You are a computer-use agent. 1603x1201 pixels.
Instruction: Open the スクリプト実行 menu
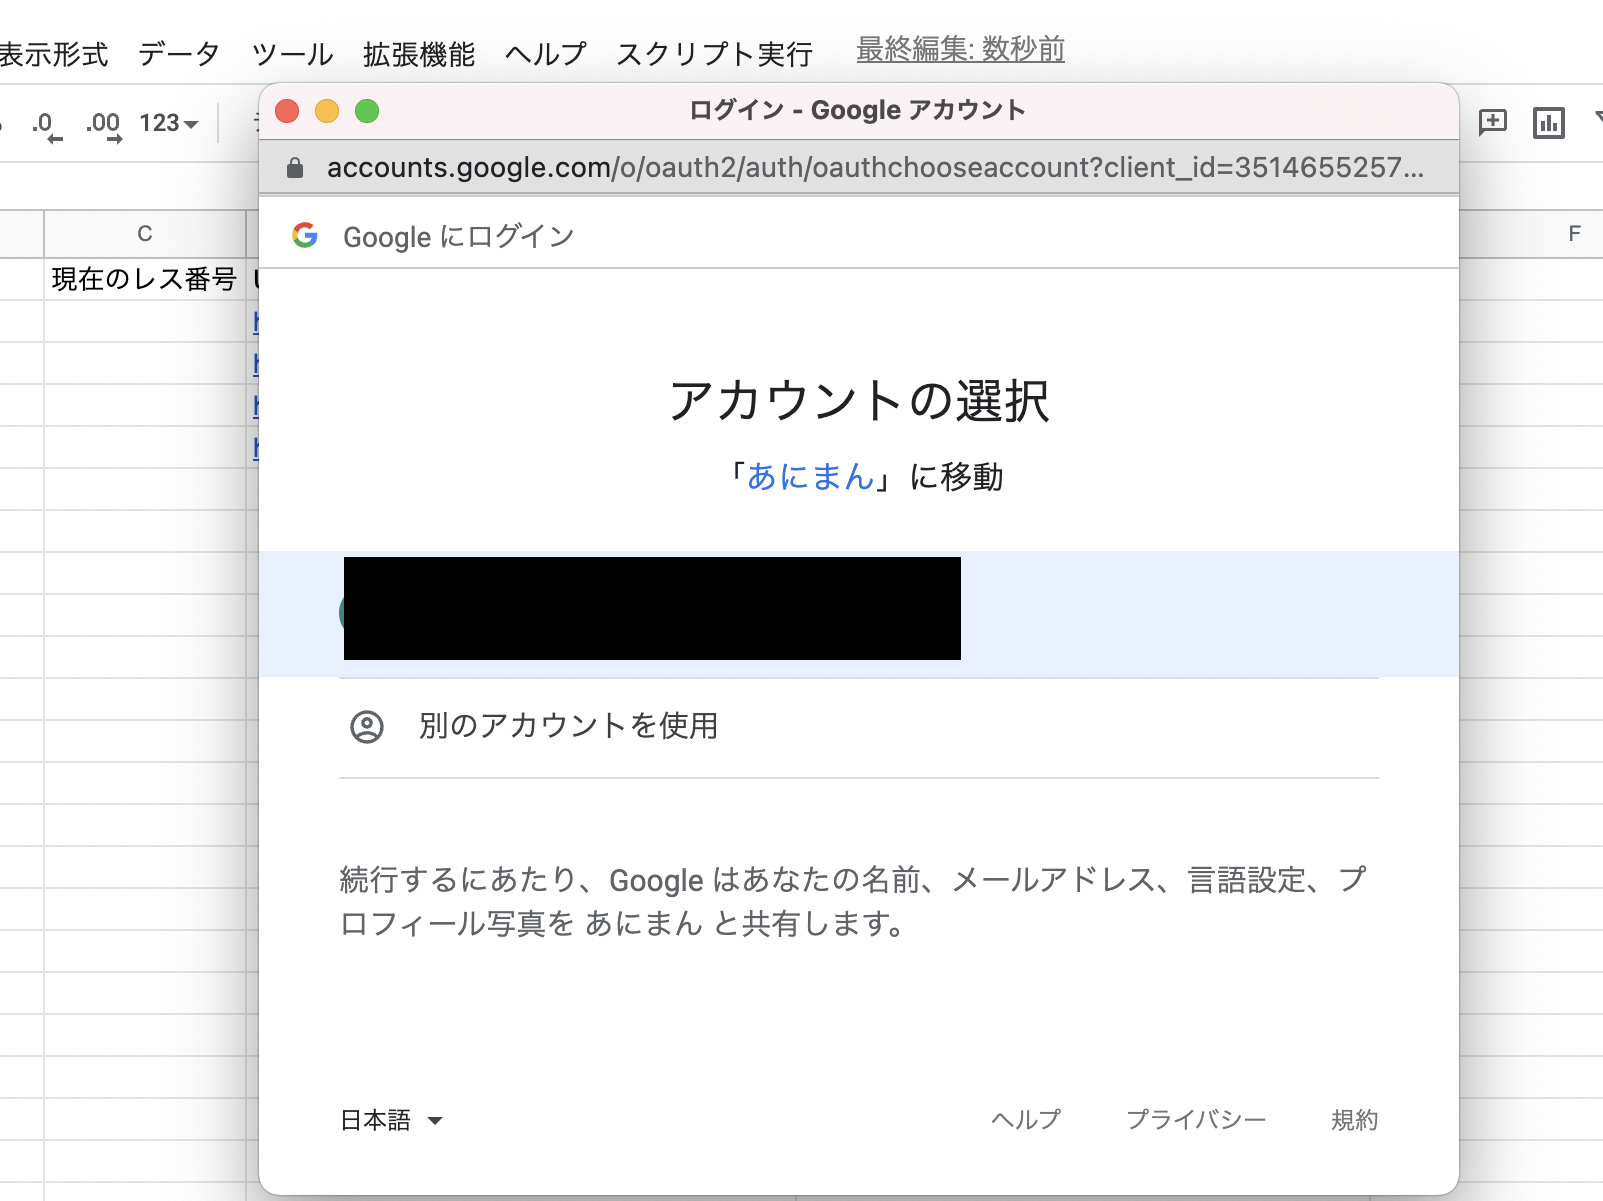click(714, 54)
